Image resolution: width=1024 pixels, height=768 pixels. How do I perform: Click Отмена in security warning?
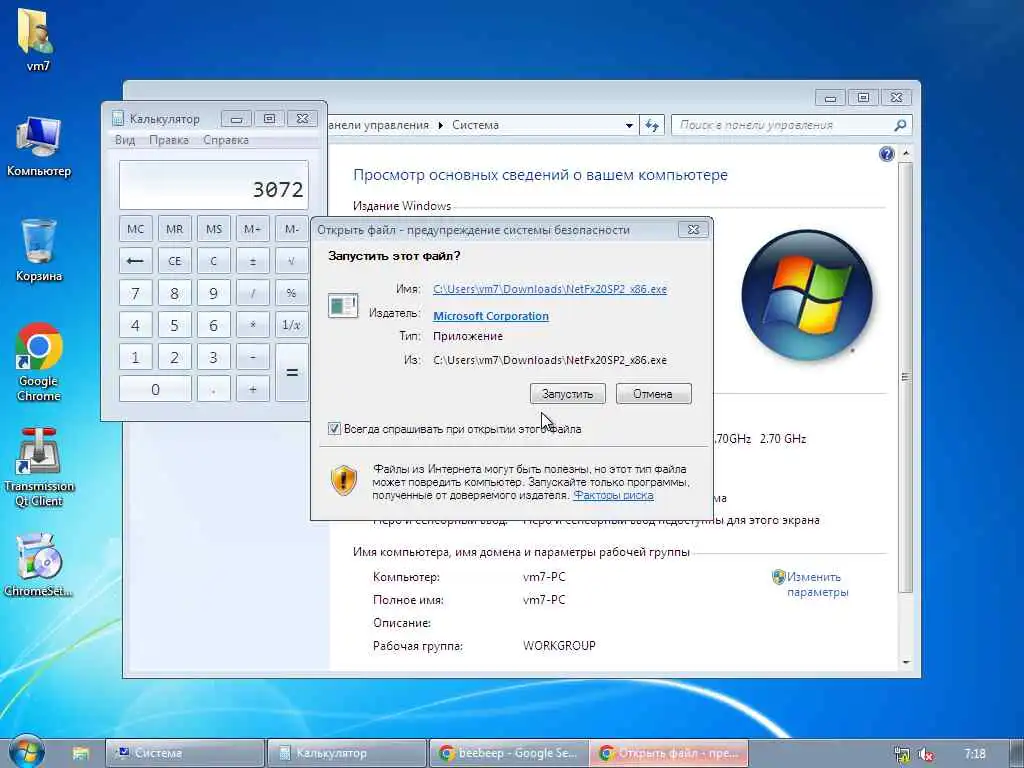653,394
